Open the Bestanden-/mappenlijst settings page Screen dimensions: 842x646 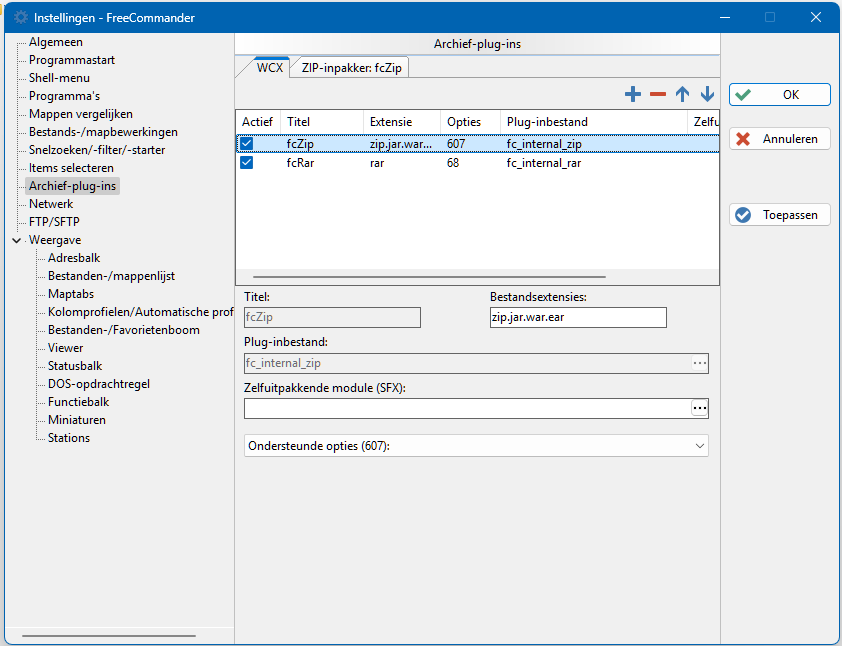pyautogui.click(x=111, y=276)
